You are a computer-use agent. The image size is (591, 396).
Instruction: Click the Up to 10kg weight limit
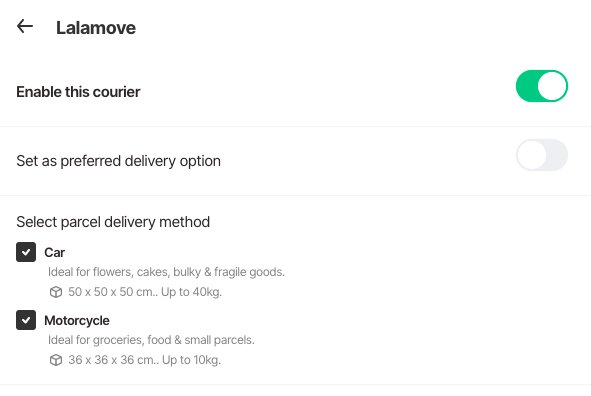click(x=191, y=360)
